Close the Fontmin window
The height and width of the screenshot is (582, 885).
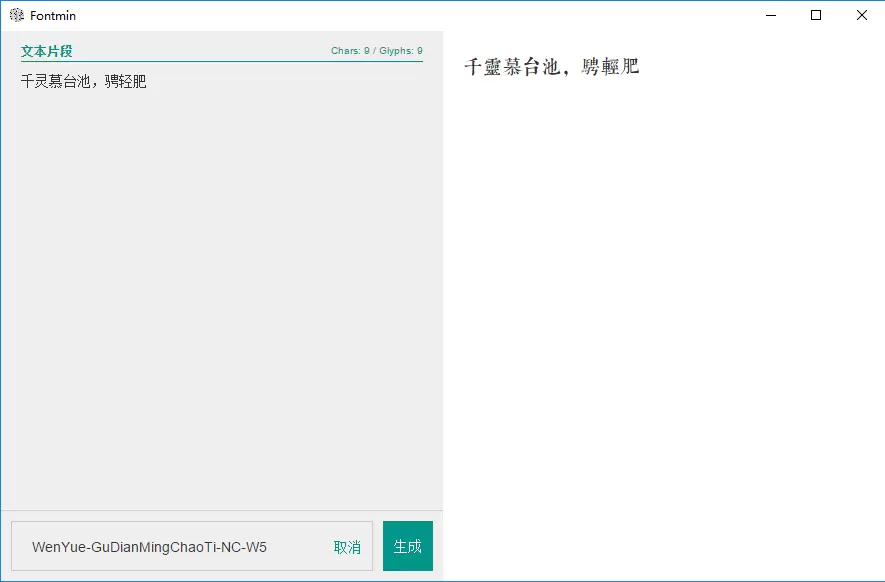(x=861, y=15)
